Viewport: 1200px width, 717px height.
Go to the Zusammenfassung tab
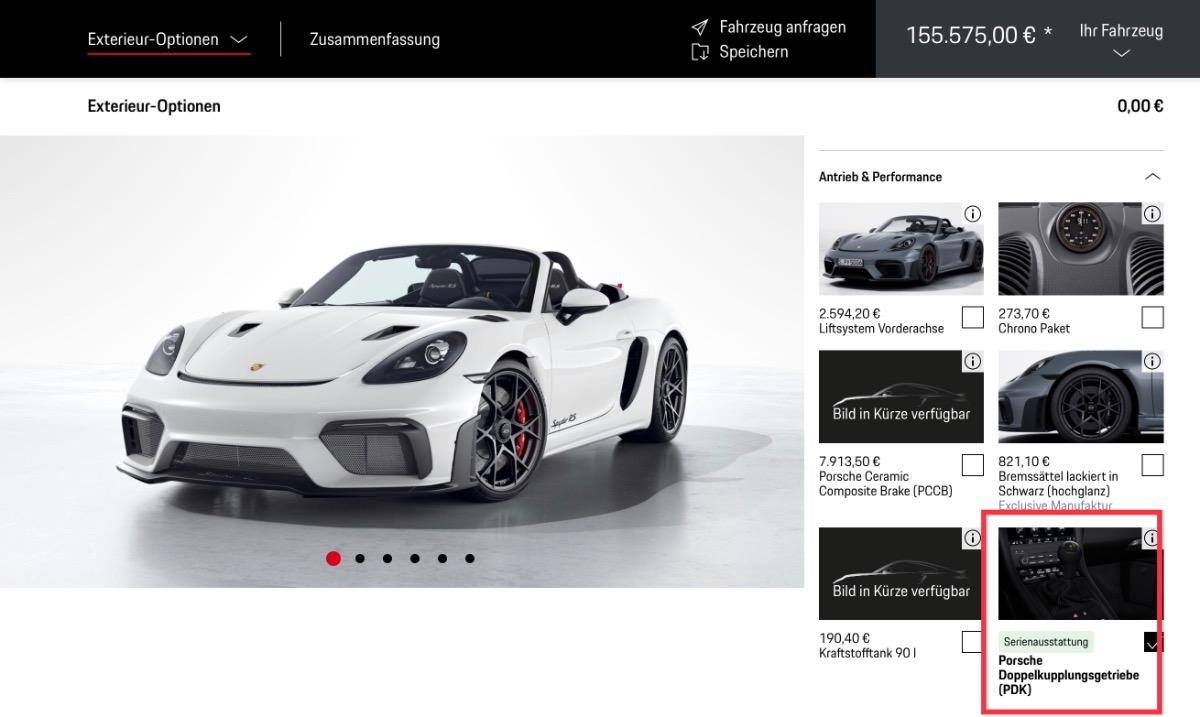(x=375, y=40)
